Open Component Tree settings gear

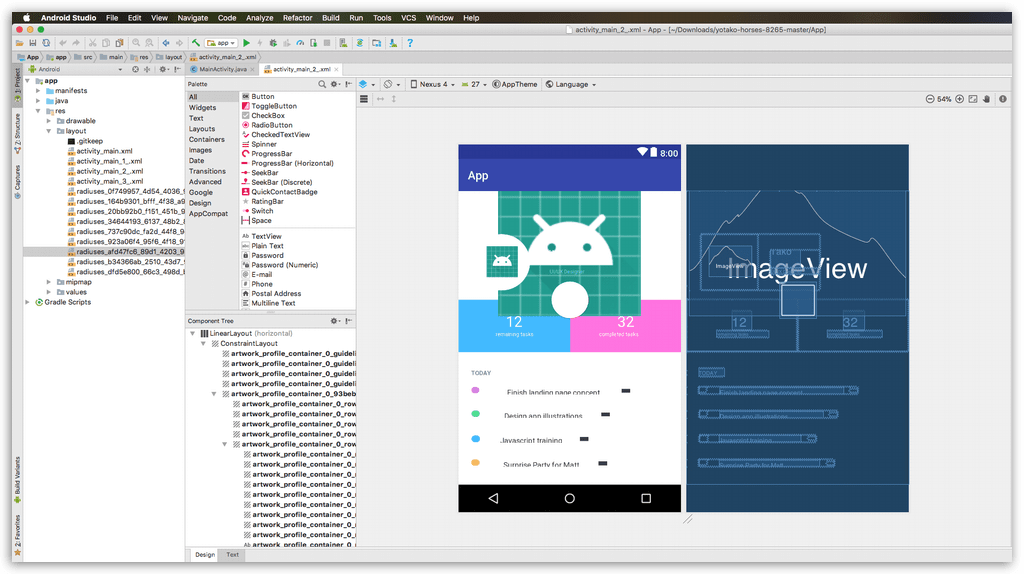point(335,321)
